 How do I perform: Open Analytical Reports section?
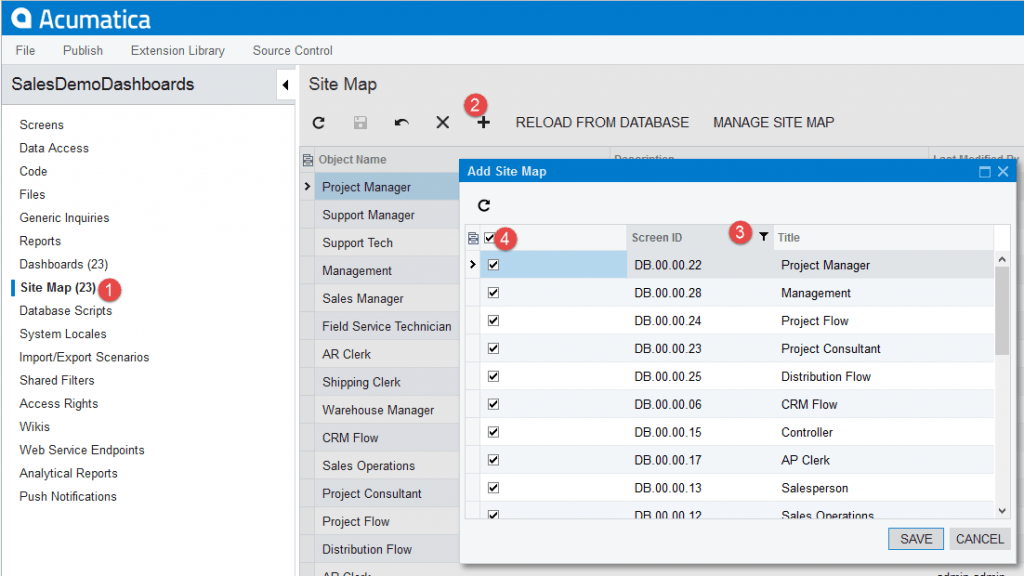coord(69,473)
